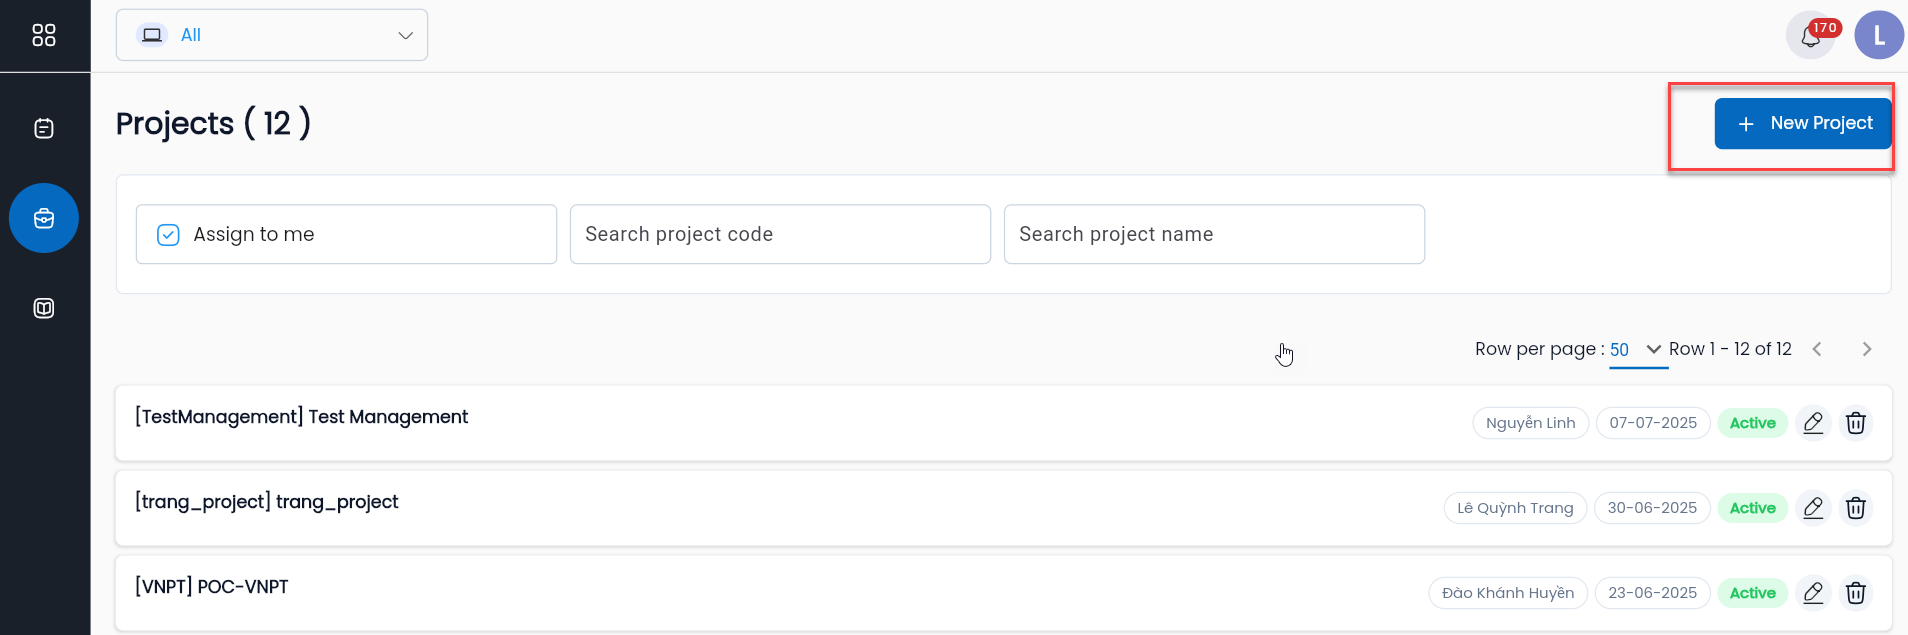The height and width of the screenshot is (635, 1908).
Task: Toggle the Assign to me checkbox
Action: click(168, 234)
